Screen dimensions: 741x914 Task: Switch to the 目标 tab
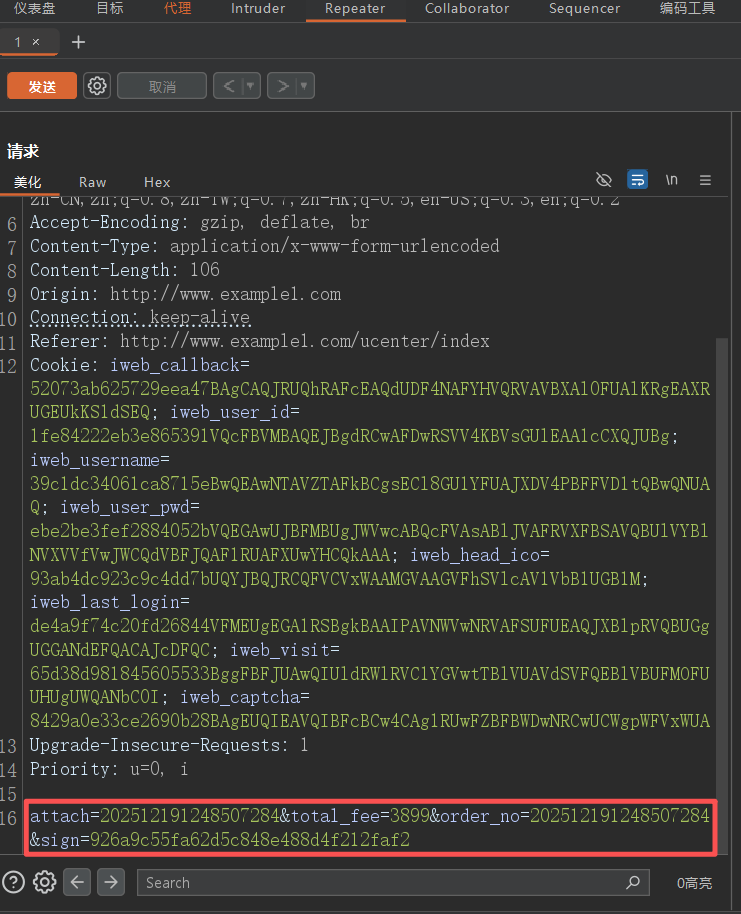(x=110, y=8)
